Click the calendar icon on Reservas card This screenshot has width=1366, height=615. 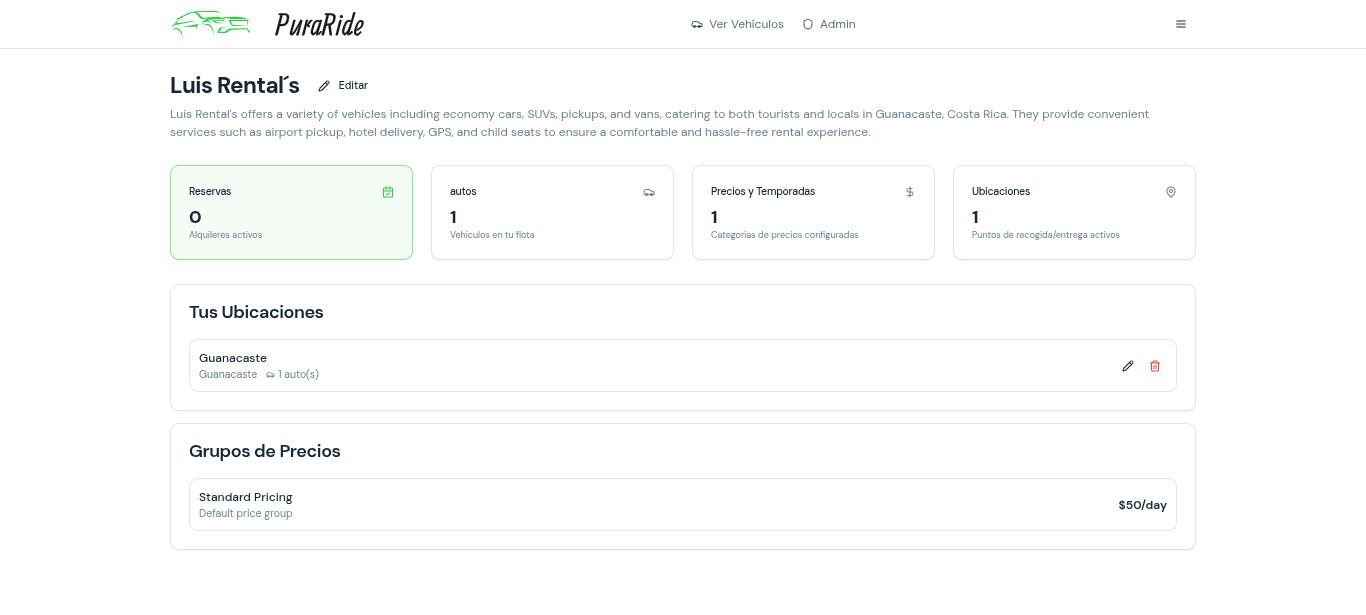click(388, 192)
